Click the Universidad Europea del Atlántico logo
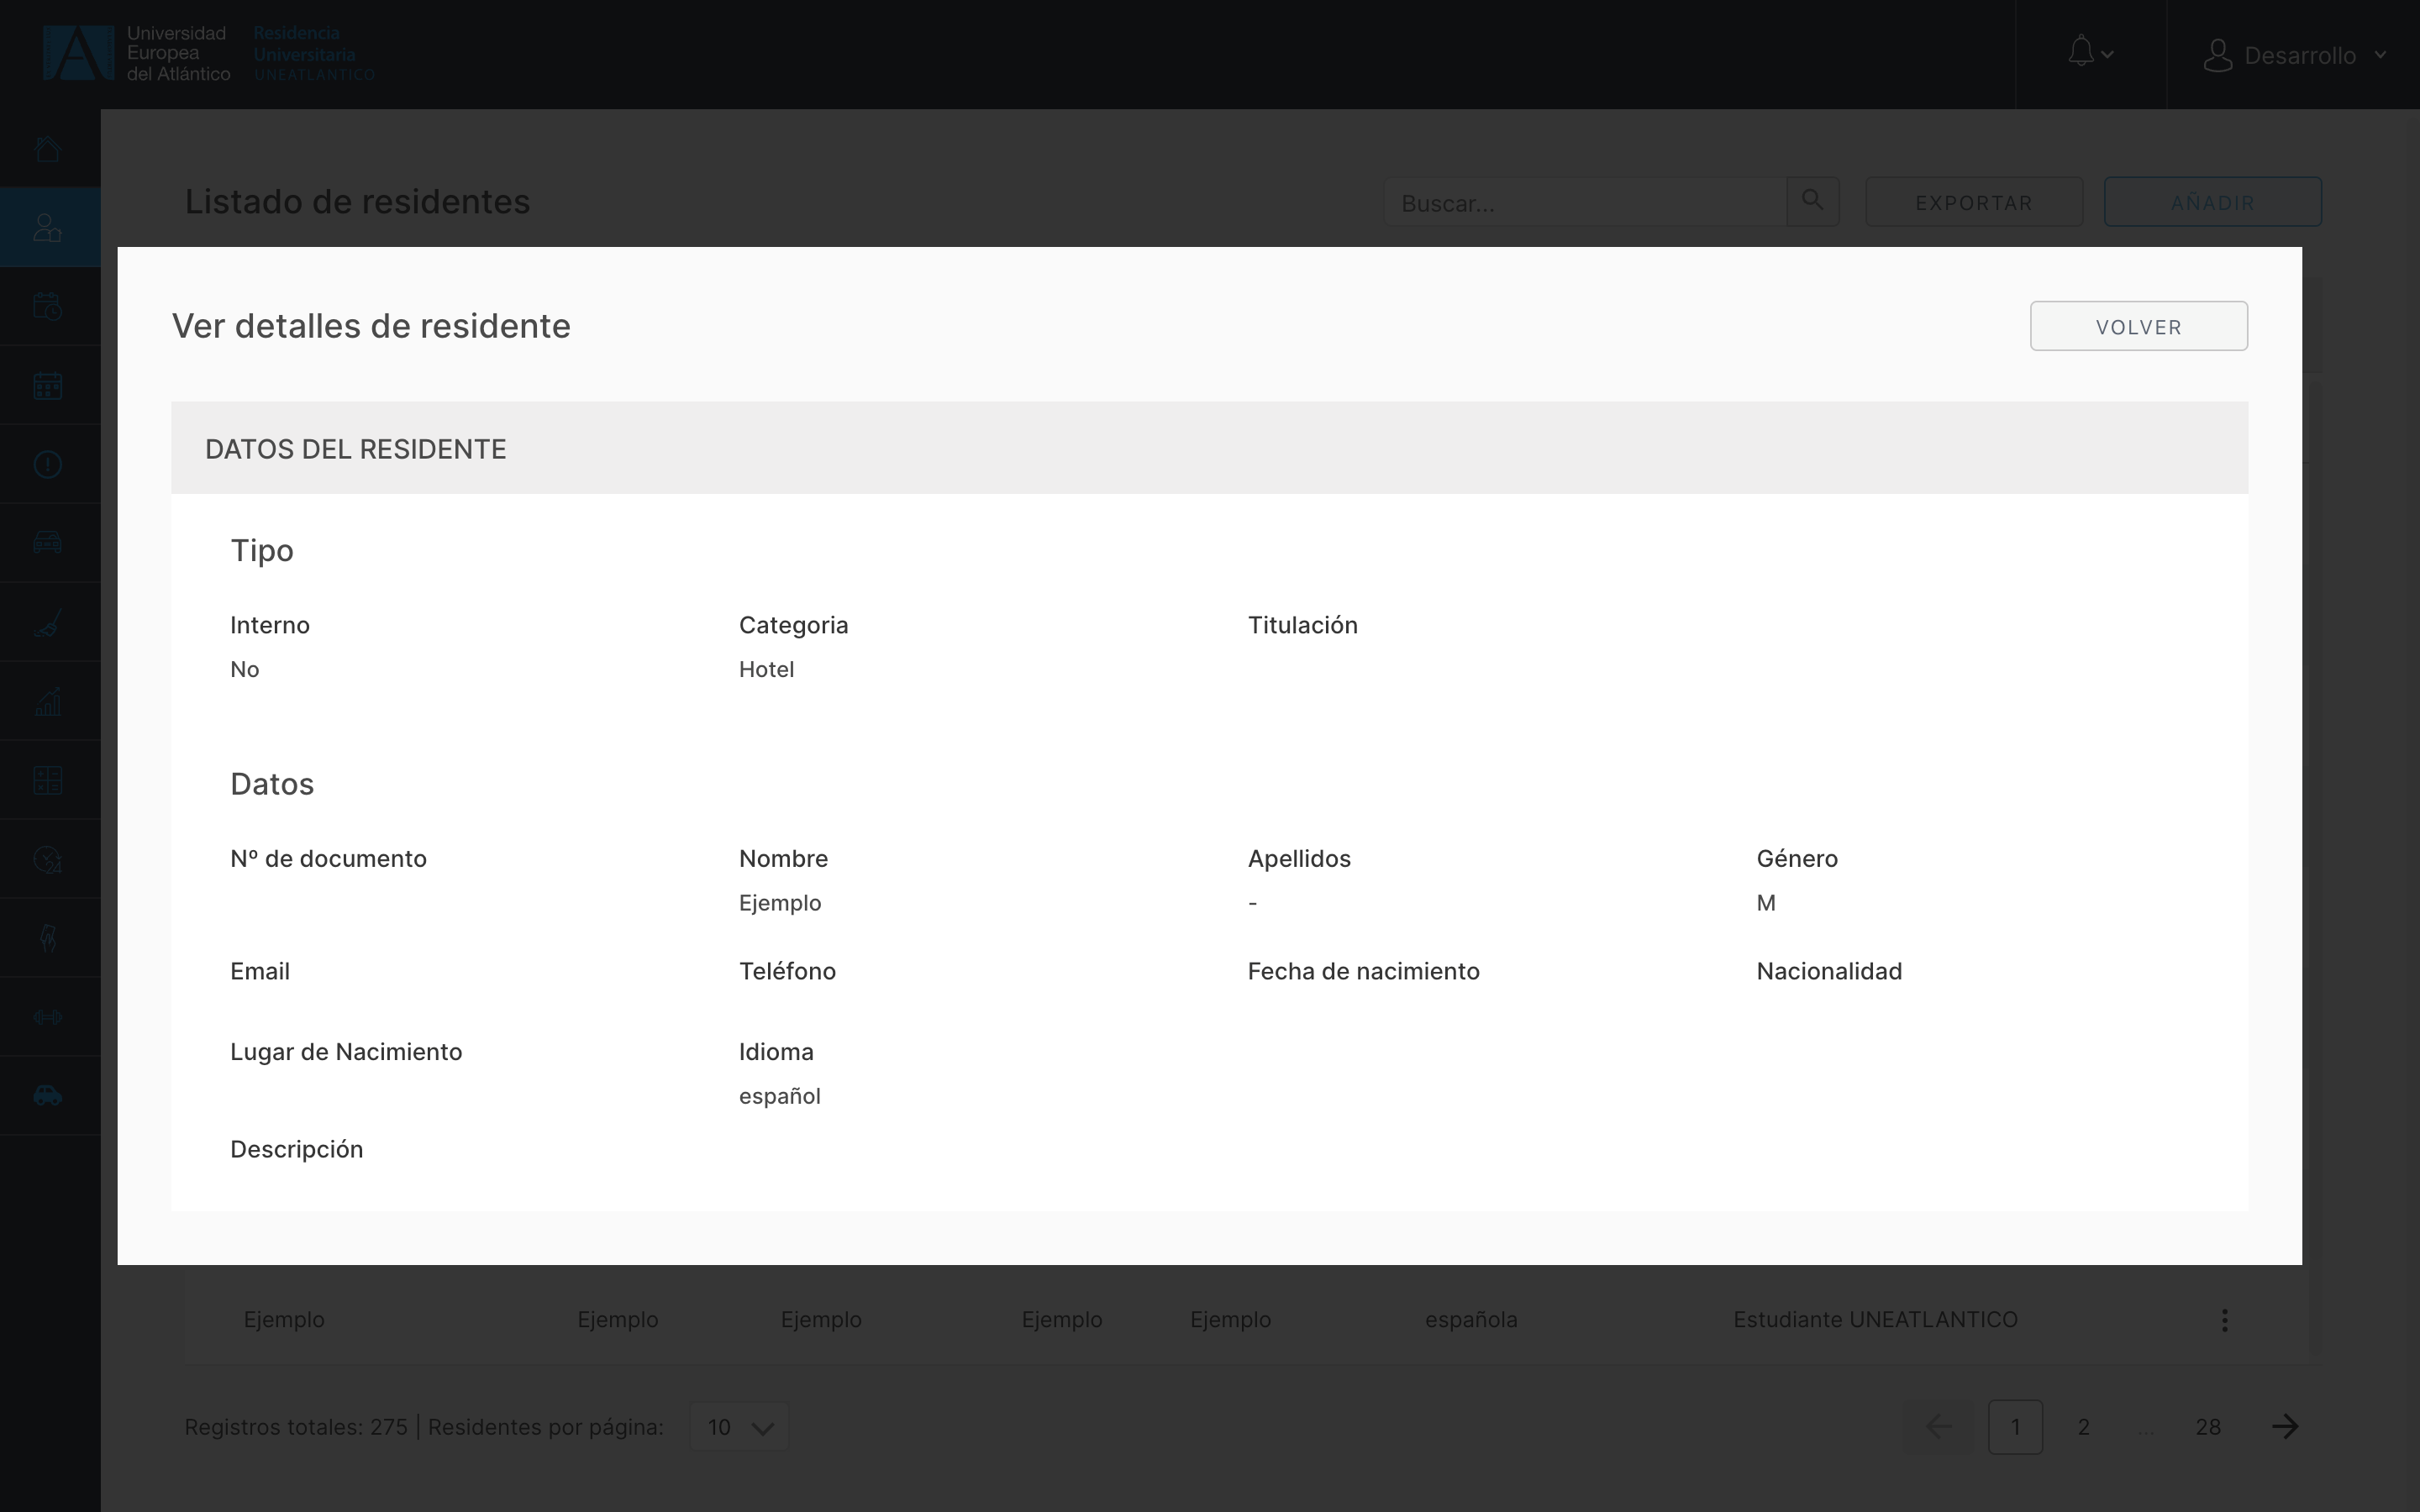This screenshot has width=2420, height=1512. pyautogui.click(x=137, y=53)
